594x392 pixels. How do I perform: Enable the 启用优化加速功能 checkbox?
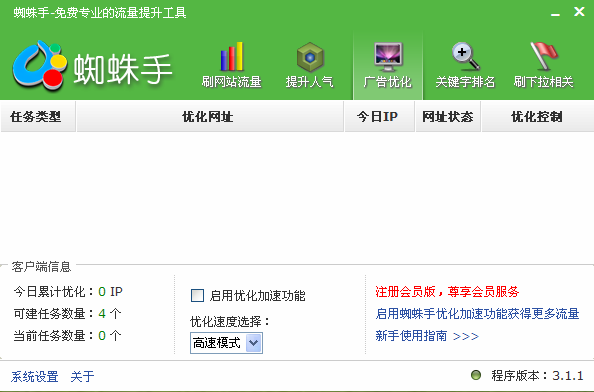click(x=197, y=295)
